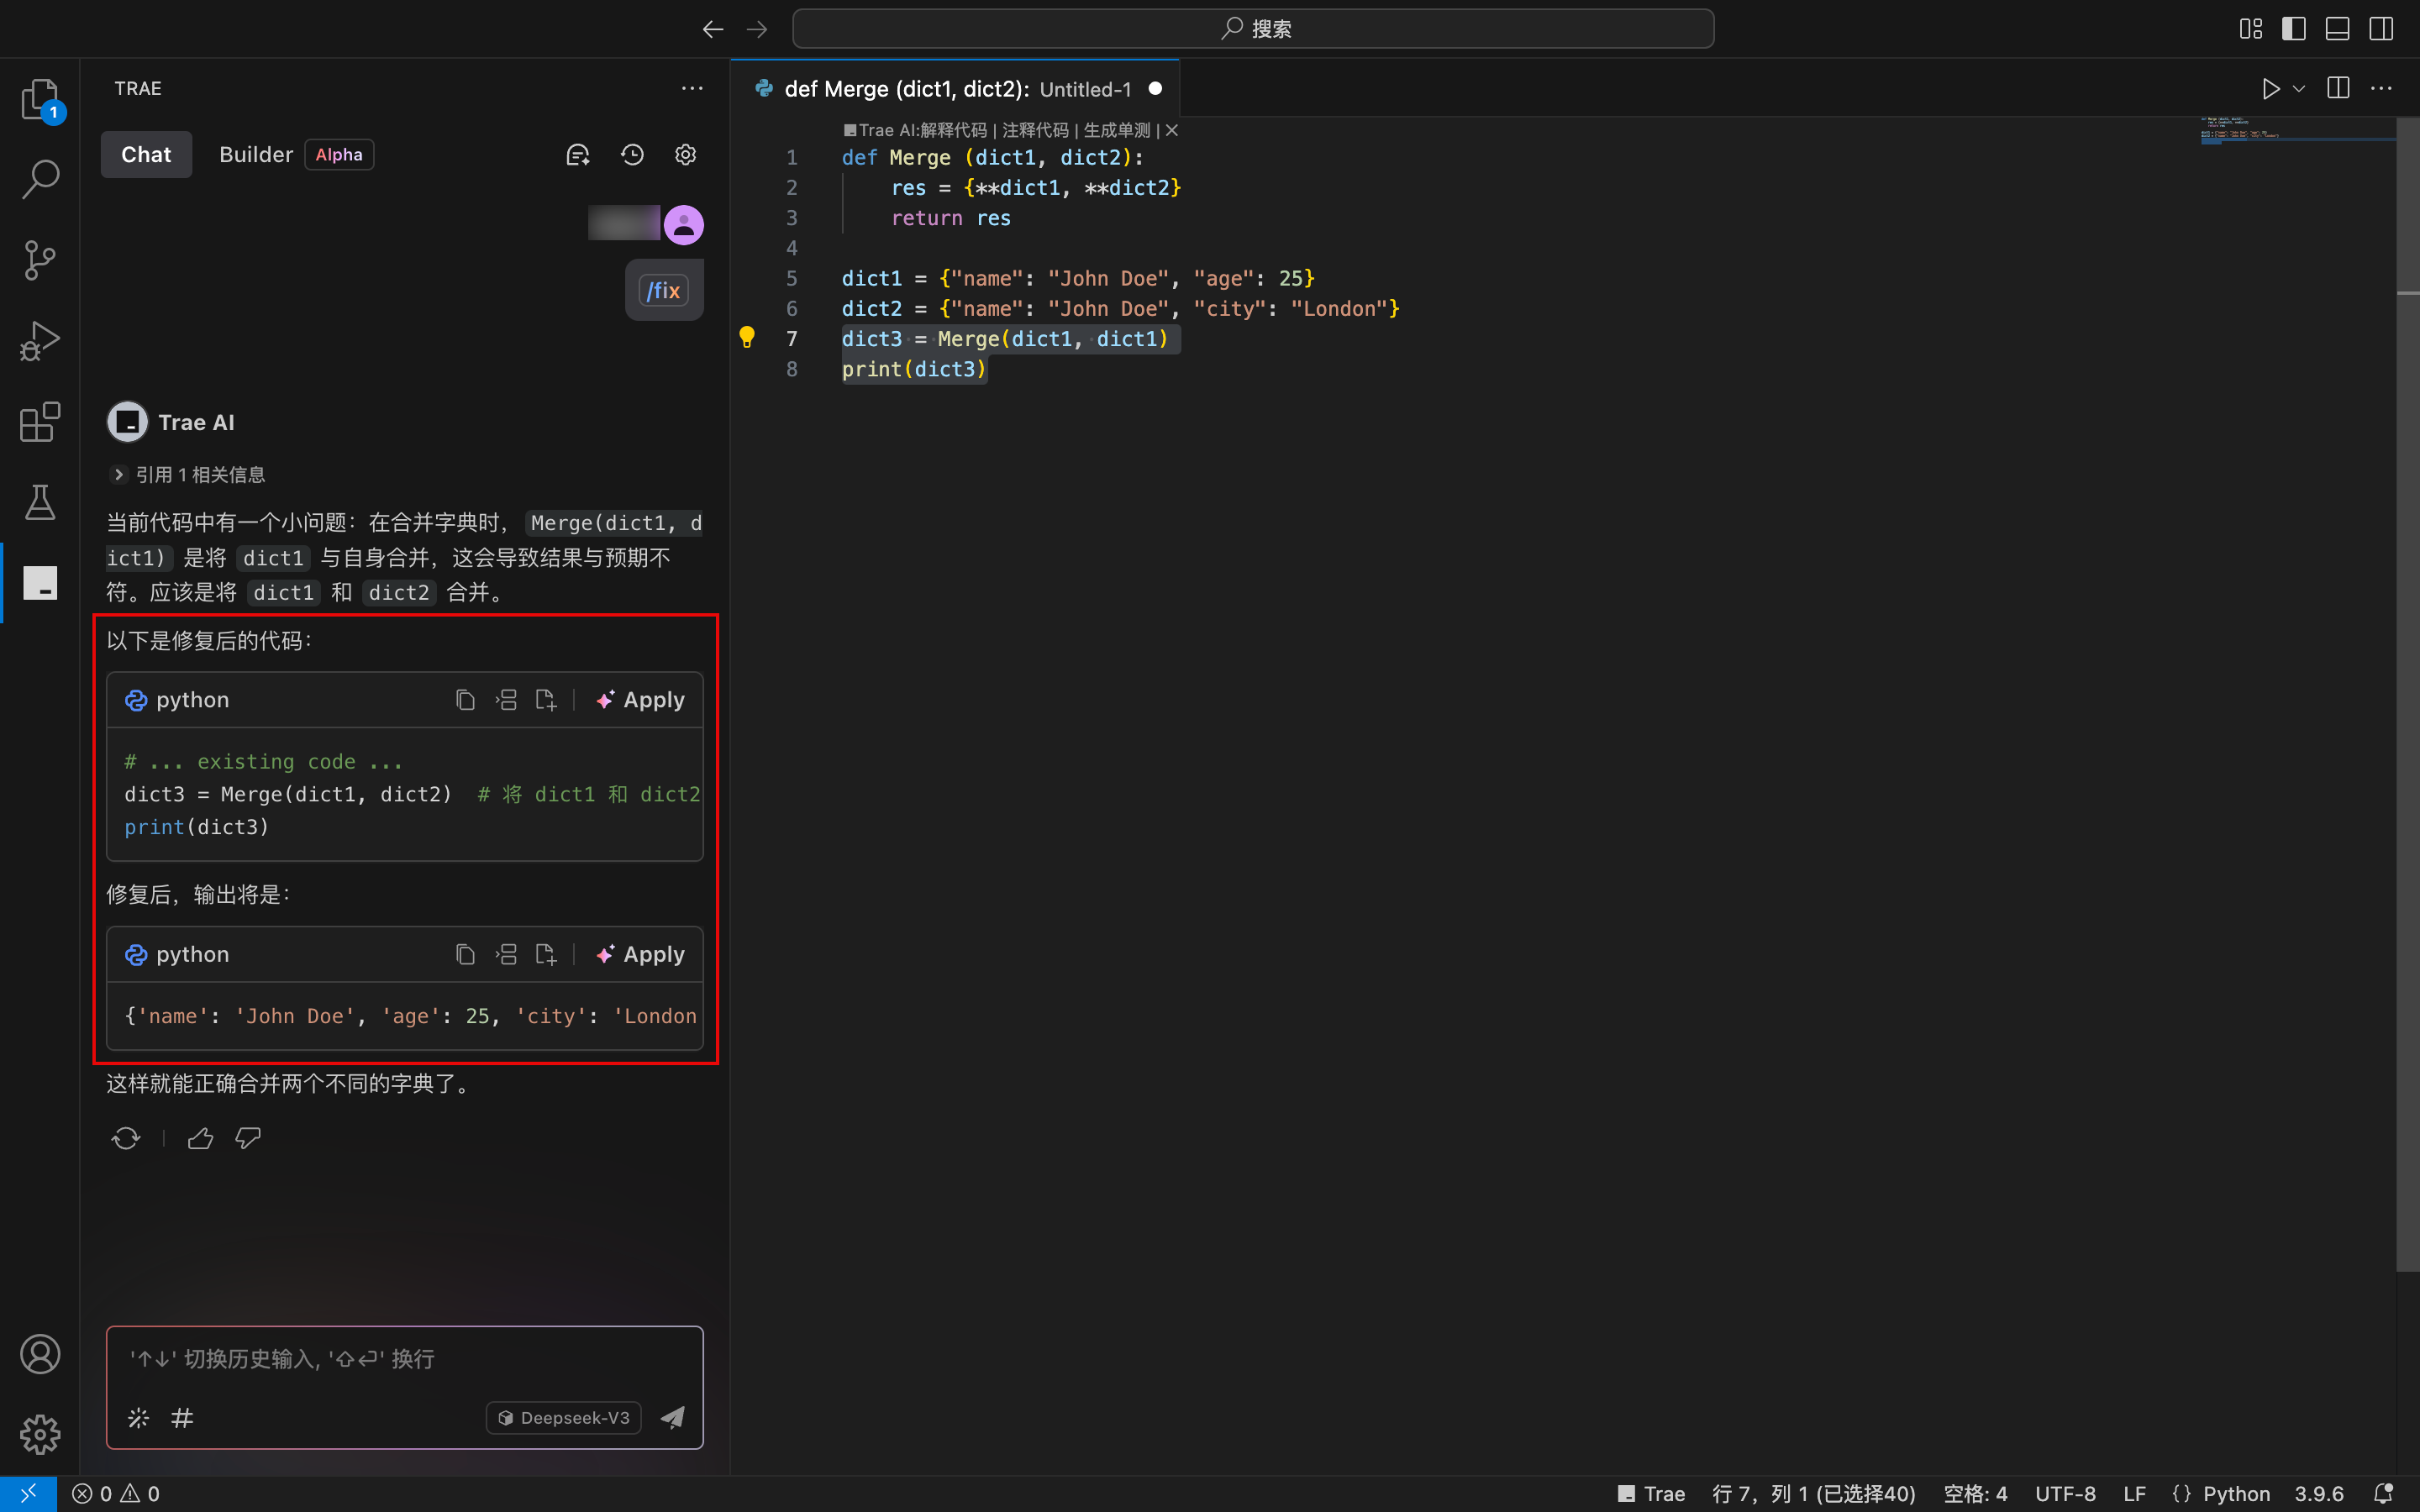The width and height of the screenshot is (2420, 1512).
Task: Open TRAE panel more actions menu
Action: point(692,89)
